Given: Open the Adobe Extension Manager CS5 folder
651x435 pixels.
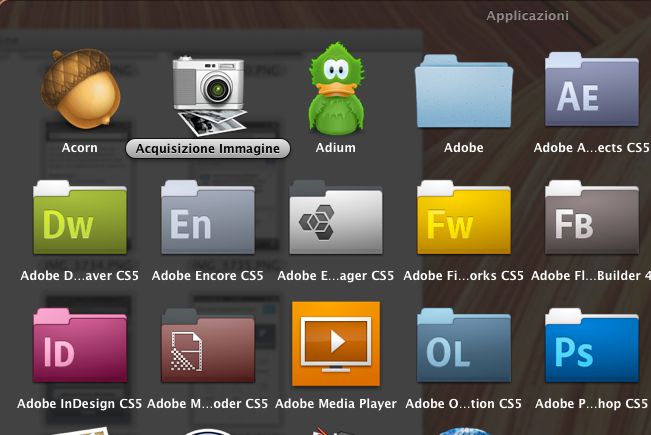Looking at the screenshot, I should 336,217.
